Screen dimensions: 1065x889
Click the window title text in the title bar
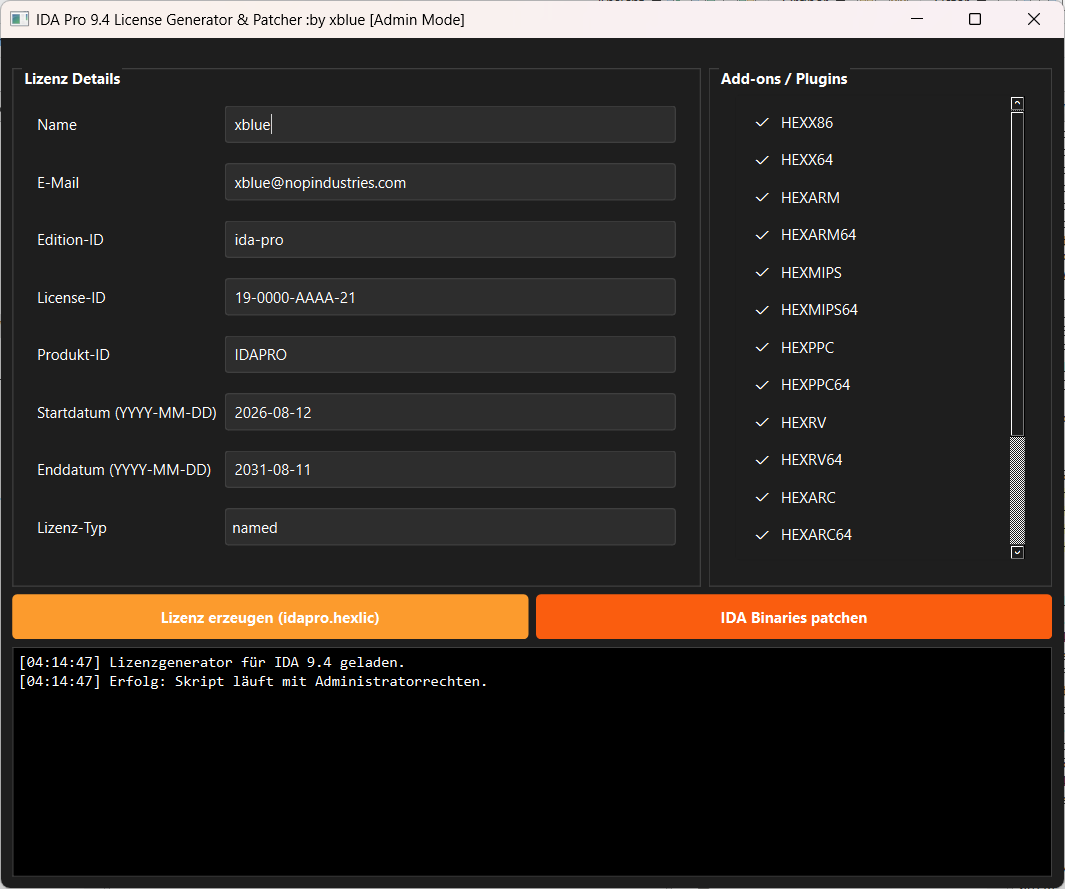point(250,20)
